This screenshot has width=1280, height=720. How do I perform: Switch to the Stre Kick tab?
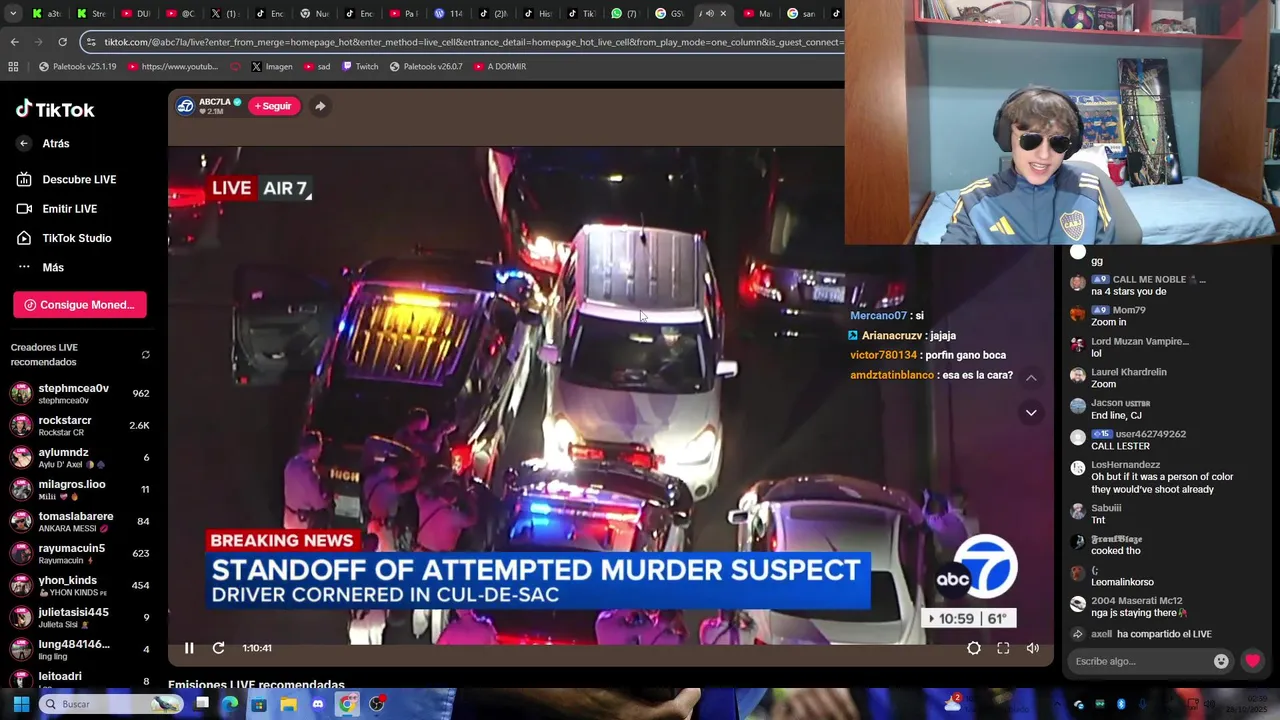[90, 14]
